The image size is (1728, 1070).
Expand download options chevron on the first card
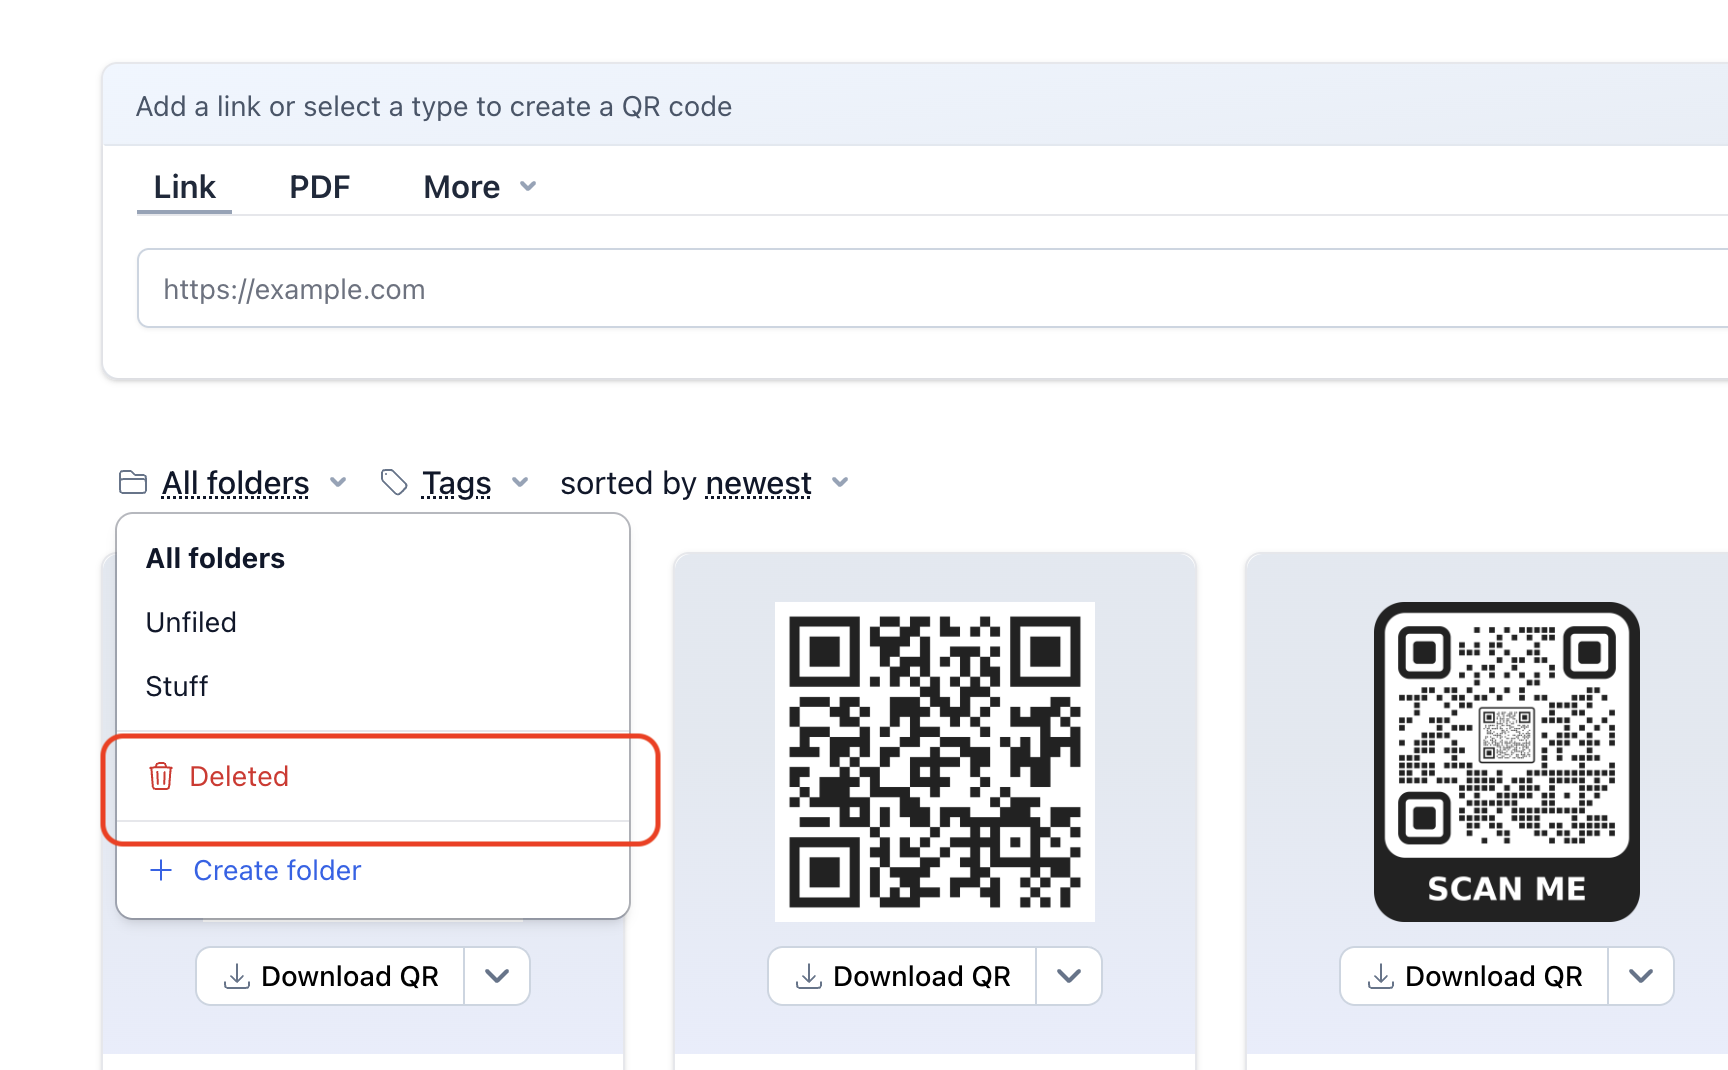pyautogui.click(x=497, y=976)
